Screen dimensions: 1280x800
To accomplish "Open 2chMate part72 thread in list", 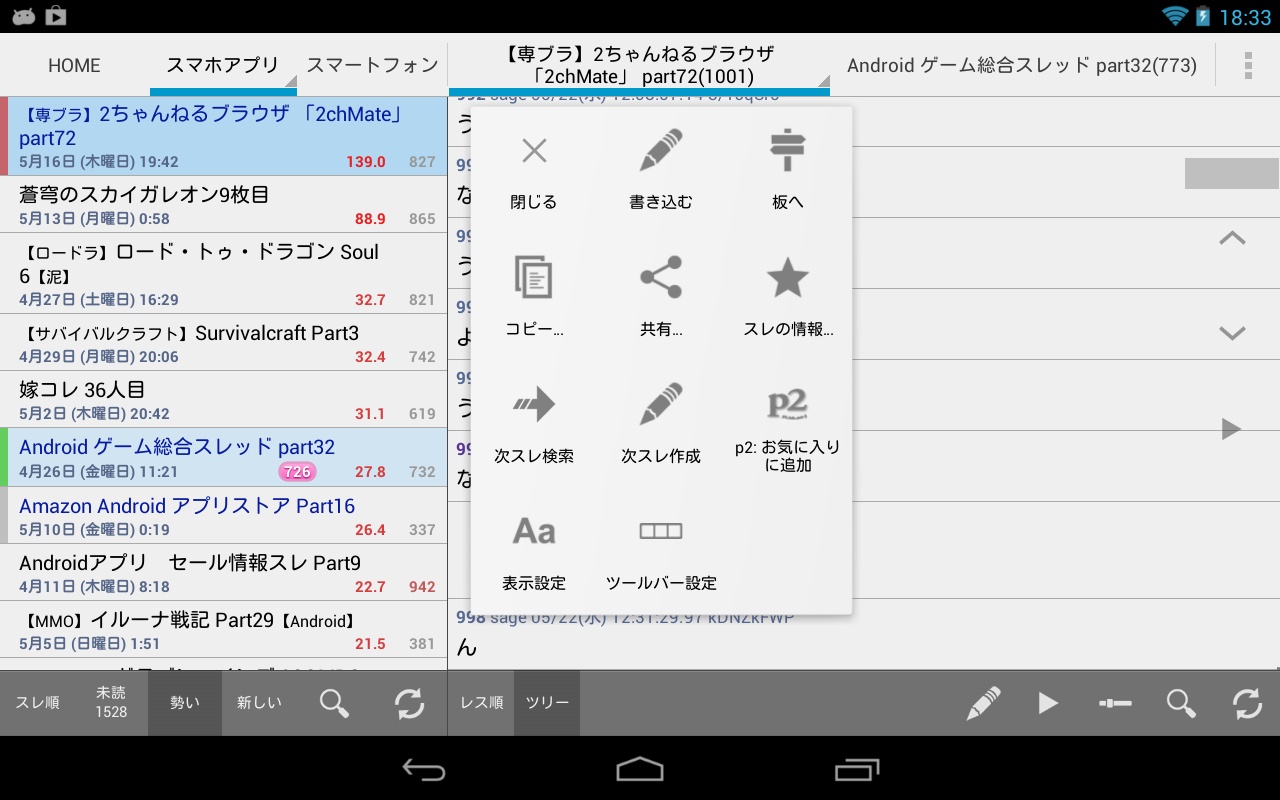I will tap(223, 136).
